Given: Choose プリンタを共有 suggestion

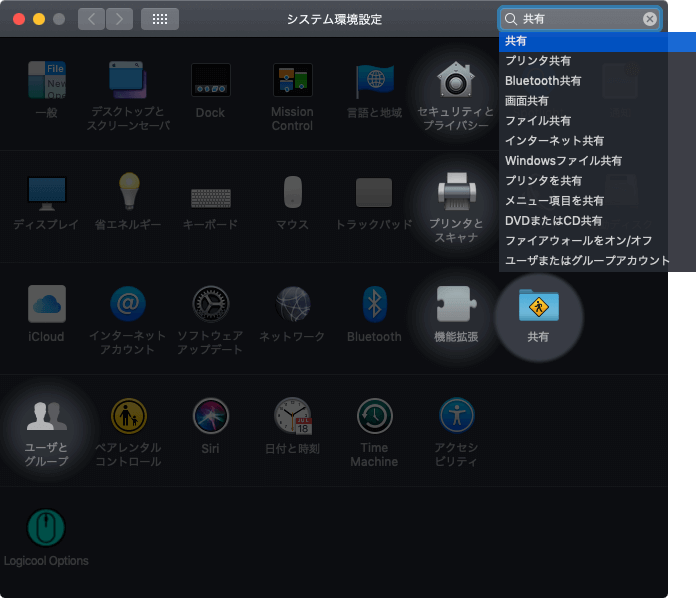Looking at the screenshot, I should (x=597, y=181).
